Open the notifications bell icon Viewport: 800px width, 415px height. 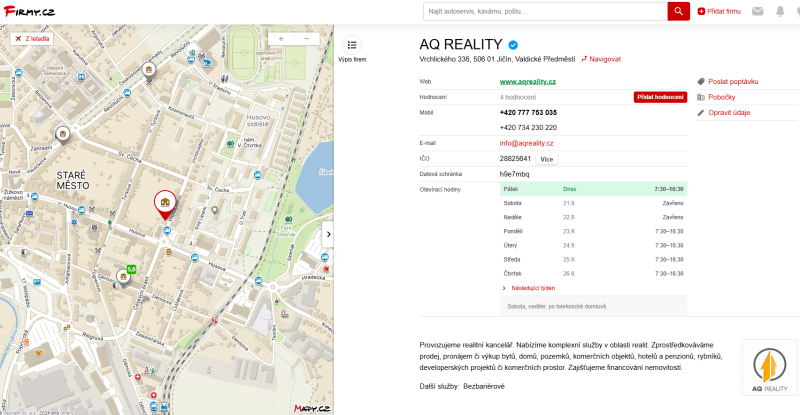[780, 11]
